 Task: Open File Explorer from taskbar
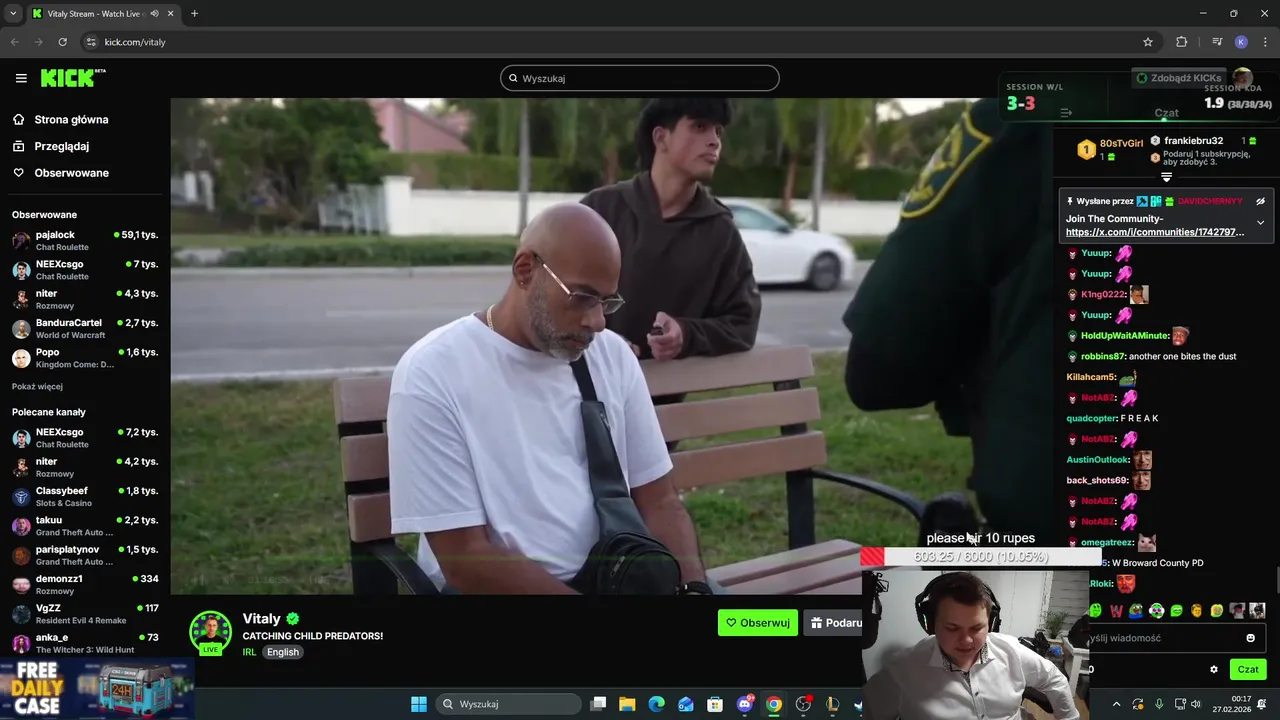coord(627,704)
